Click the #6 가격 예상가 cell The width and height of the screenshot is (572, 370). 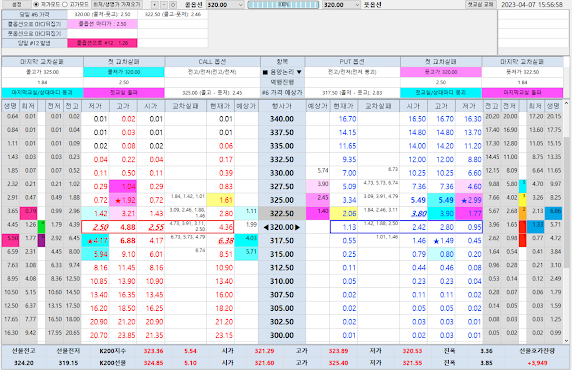(x=282, y=93)
